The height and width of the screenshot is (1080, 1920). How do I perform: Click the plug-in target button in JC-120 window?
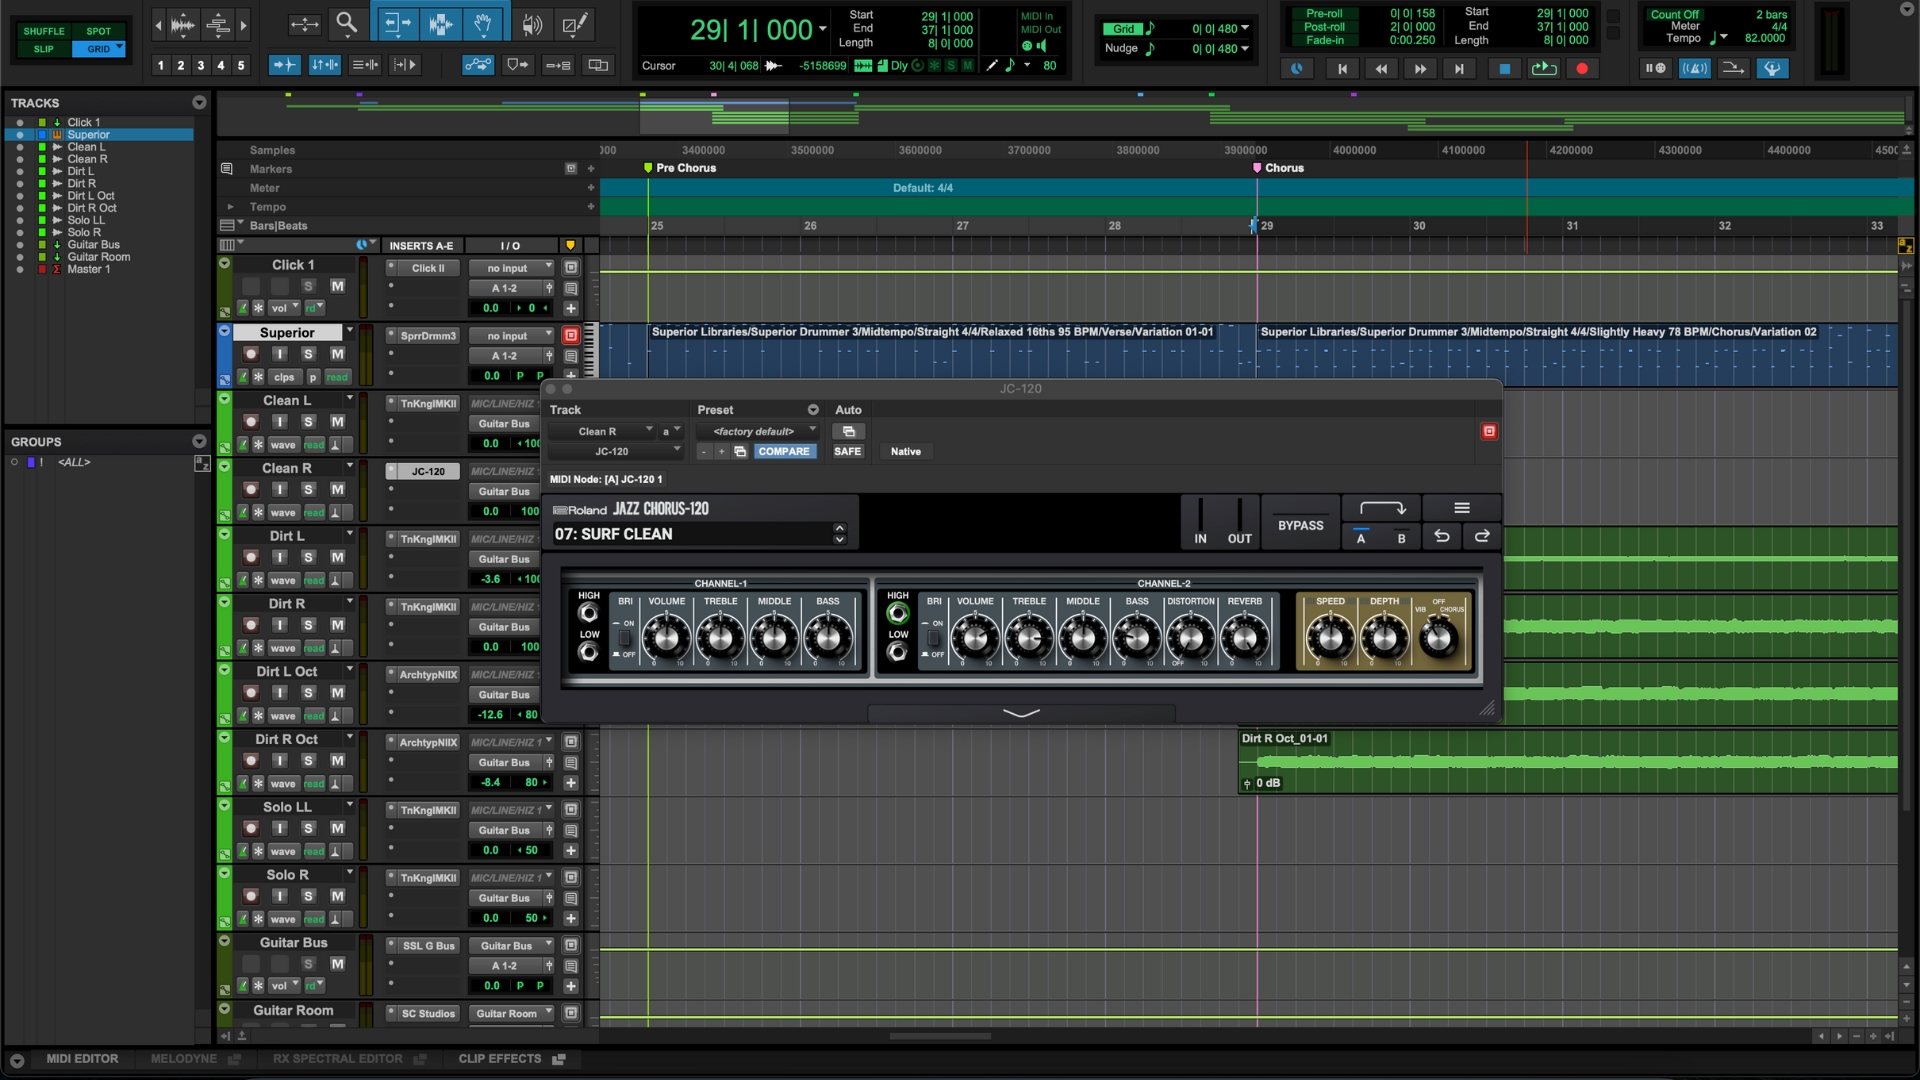point(1489,431)
